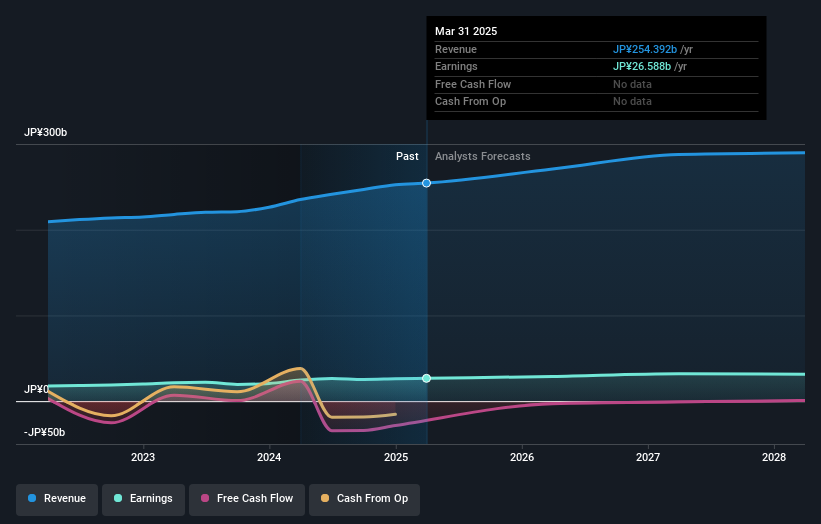Image resolution: width=821 pixels, height=524 pixels.
Task: Click the 2024 axis label
Action: (x=269, y=458)
